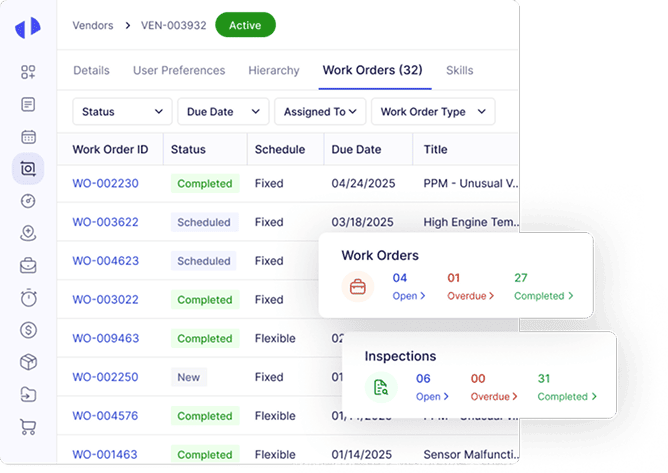This screenshot has width=668, height=473.
Task: Open work order WO-003622
Action: (106, 222)
